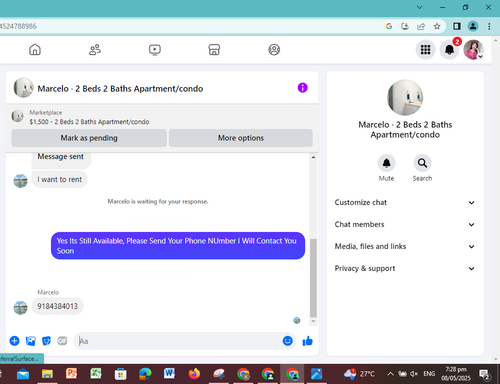This screenshot has width=500, height=384.
Task: Click the browser address bar URL
Action: (18, 26)
